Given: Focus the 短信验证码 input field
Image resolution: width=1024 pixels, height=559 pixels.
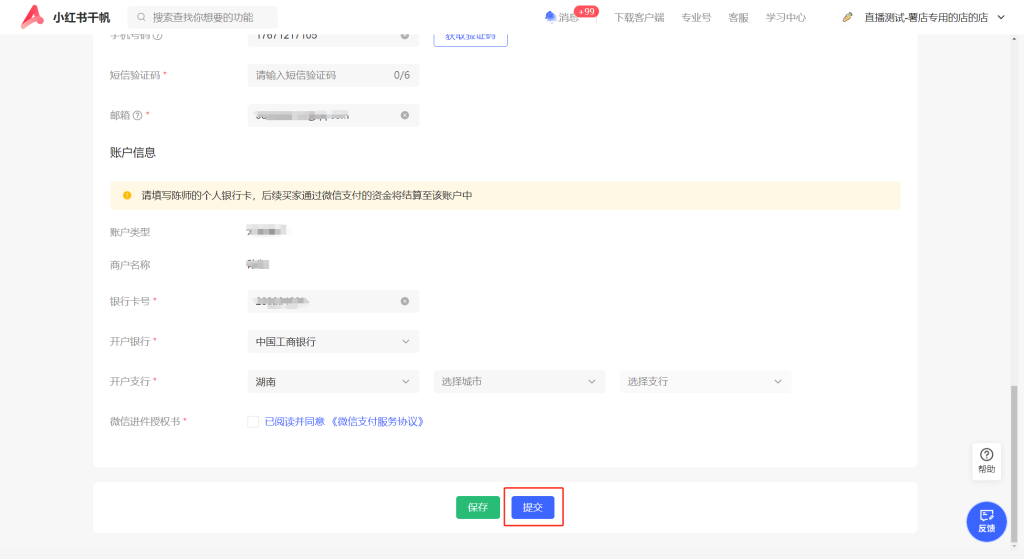Looking at the screenshot, I should coord(333,75).
